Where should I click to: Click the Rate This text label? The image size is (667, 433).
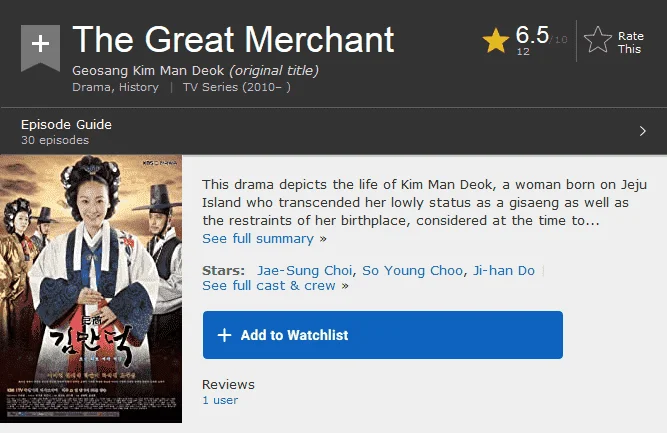(631, 43)
